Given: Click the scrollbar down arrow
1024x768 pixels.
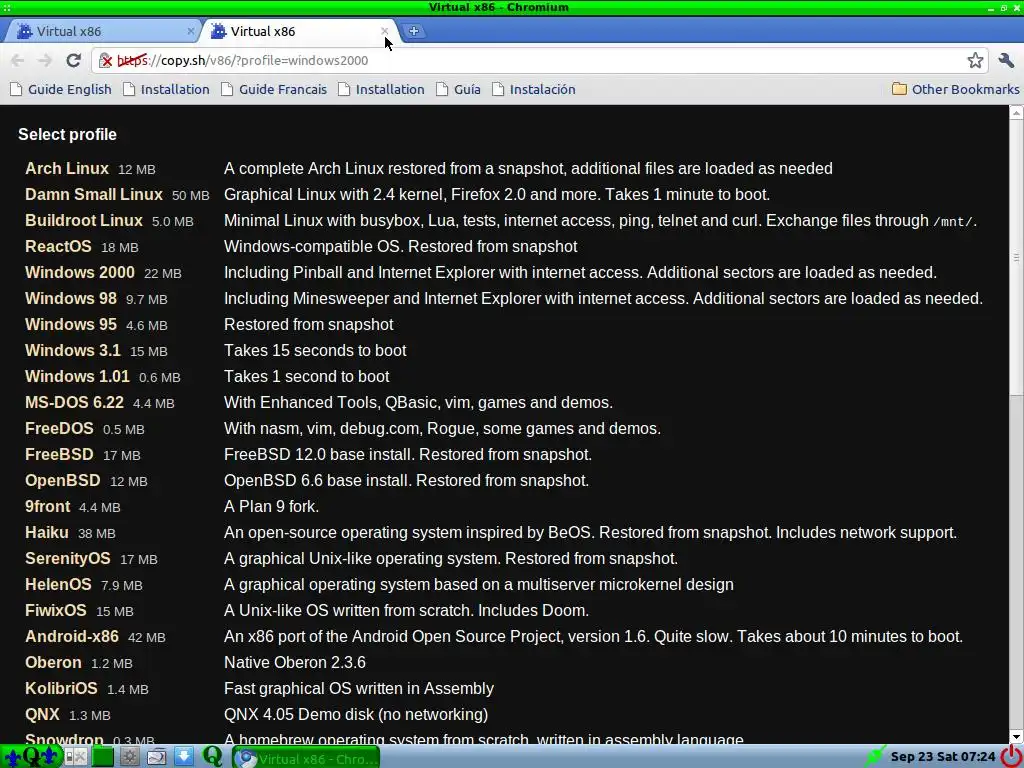Looking at the screenshot, I should click(x=1016, y=737).
